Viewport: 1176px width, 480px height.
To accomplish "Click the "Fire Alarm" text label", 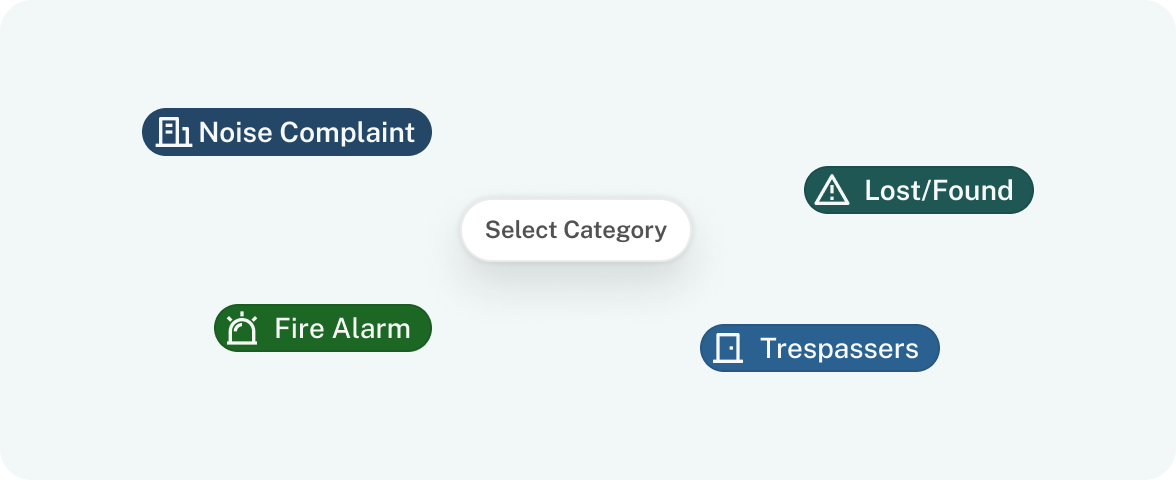I will (343, 328).
